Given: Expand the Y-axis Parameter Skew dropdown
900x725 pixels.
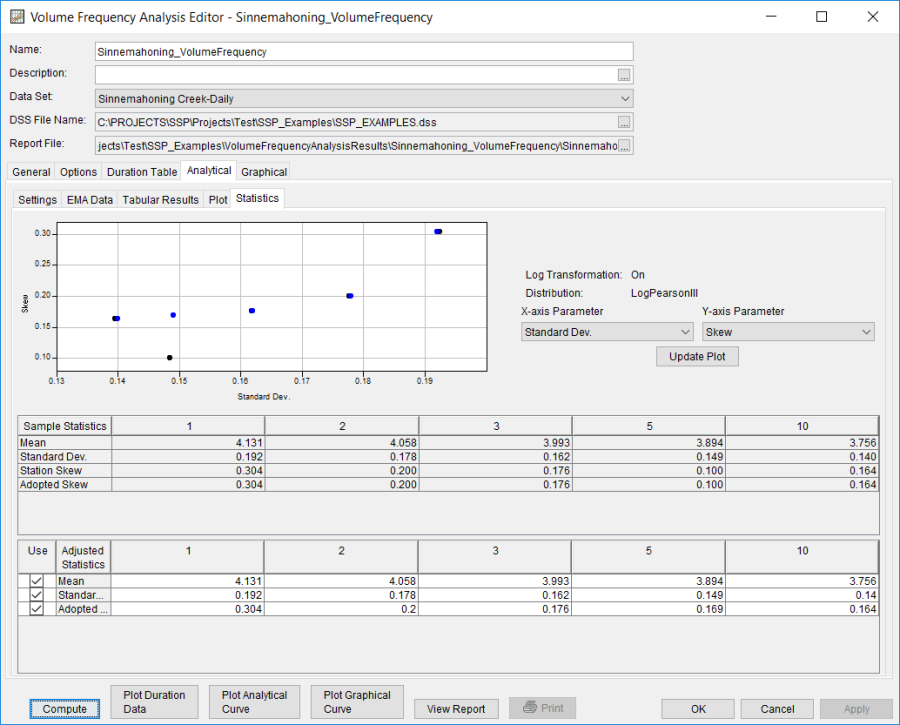Looking at the screenshot, I should coord(788,332).
